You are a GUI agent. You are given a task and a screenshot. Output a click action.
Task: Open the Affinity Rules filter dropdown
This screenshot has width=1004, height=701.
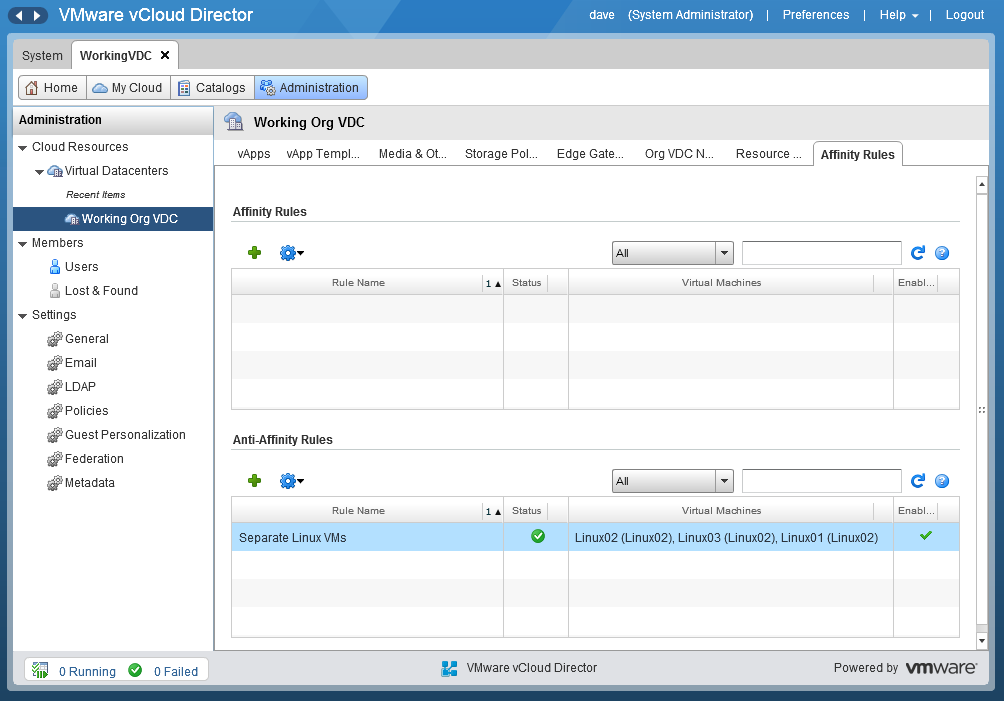[x=724, y=253]
